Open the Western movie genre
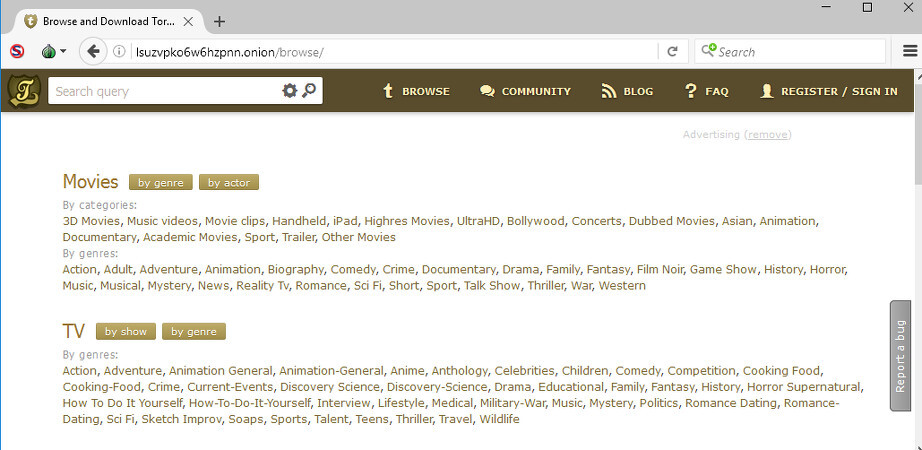 click(x=622, y=286)
